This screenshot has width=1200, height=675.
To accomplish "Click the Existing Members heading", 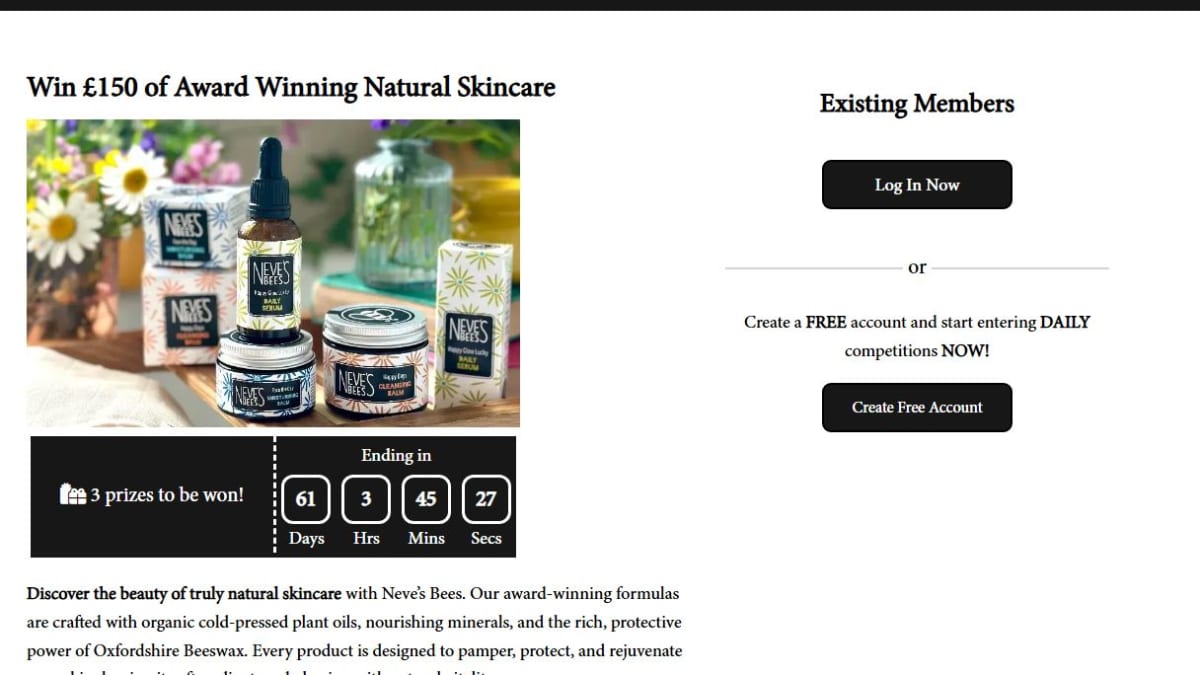I will tap(917, 104).
